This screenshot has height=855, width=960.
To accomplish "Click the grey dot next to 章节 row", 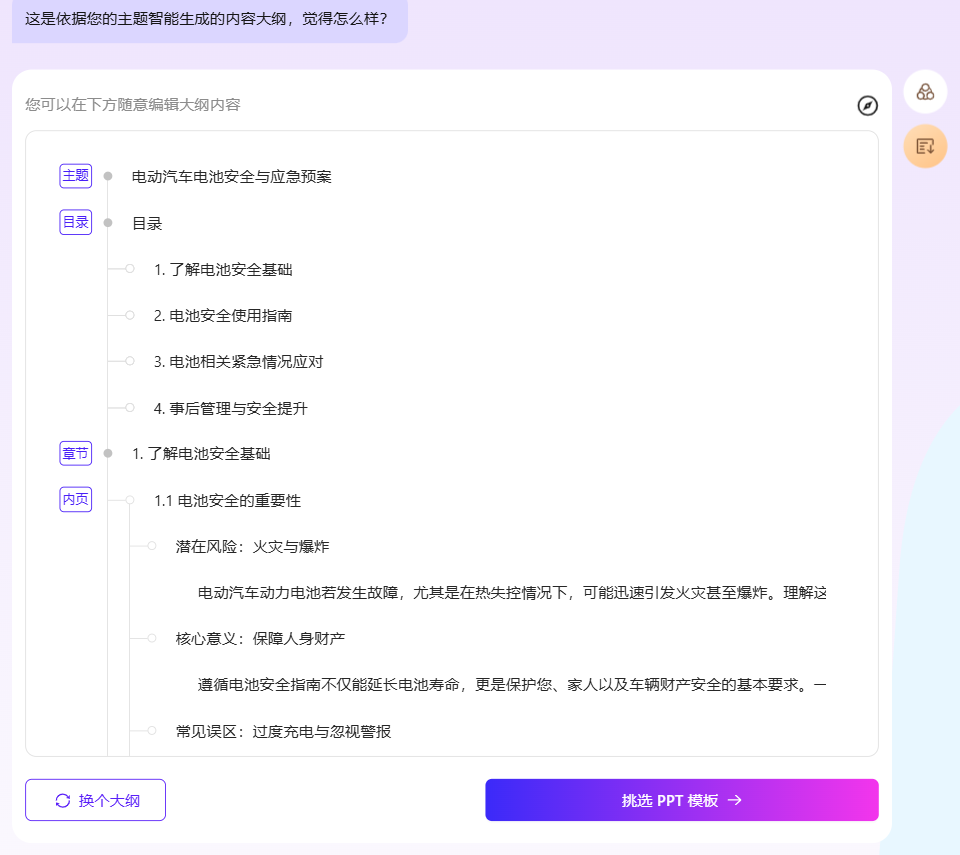I will click(108, 453).
